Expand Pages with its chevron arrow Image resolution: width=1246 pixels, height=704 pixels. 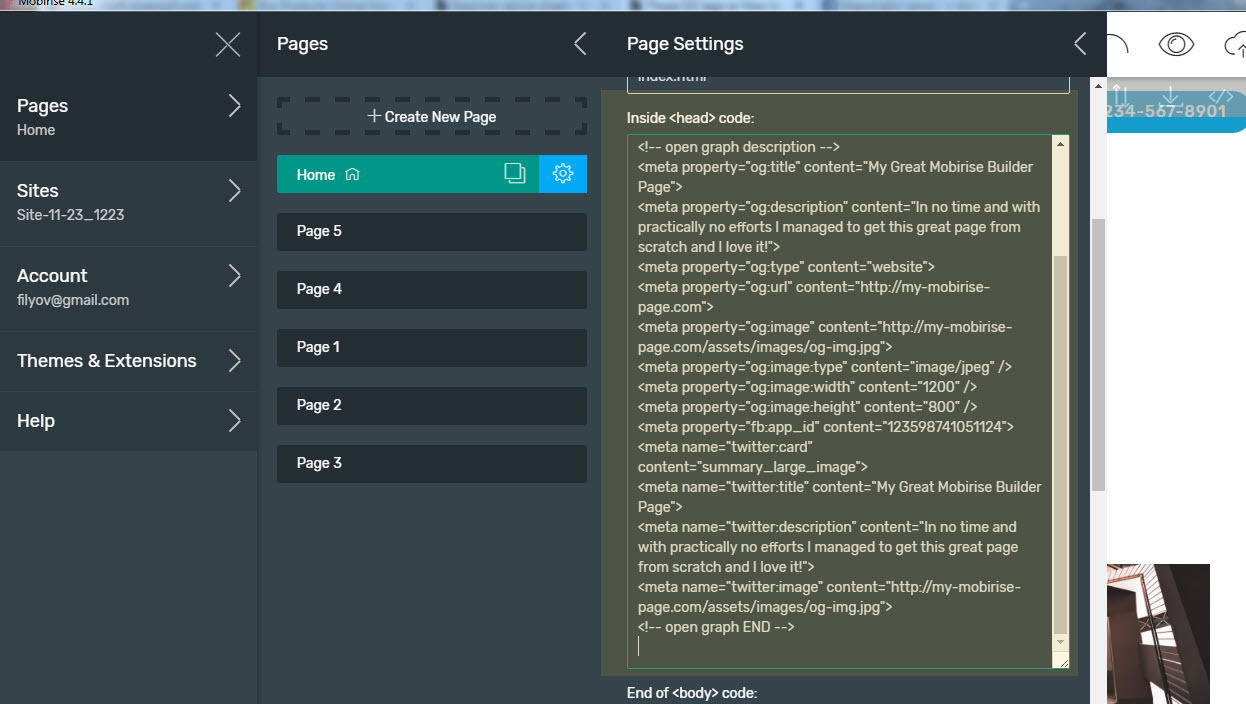click(235, 106)
